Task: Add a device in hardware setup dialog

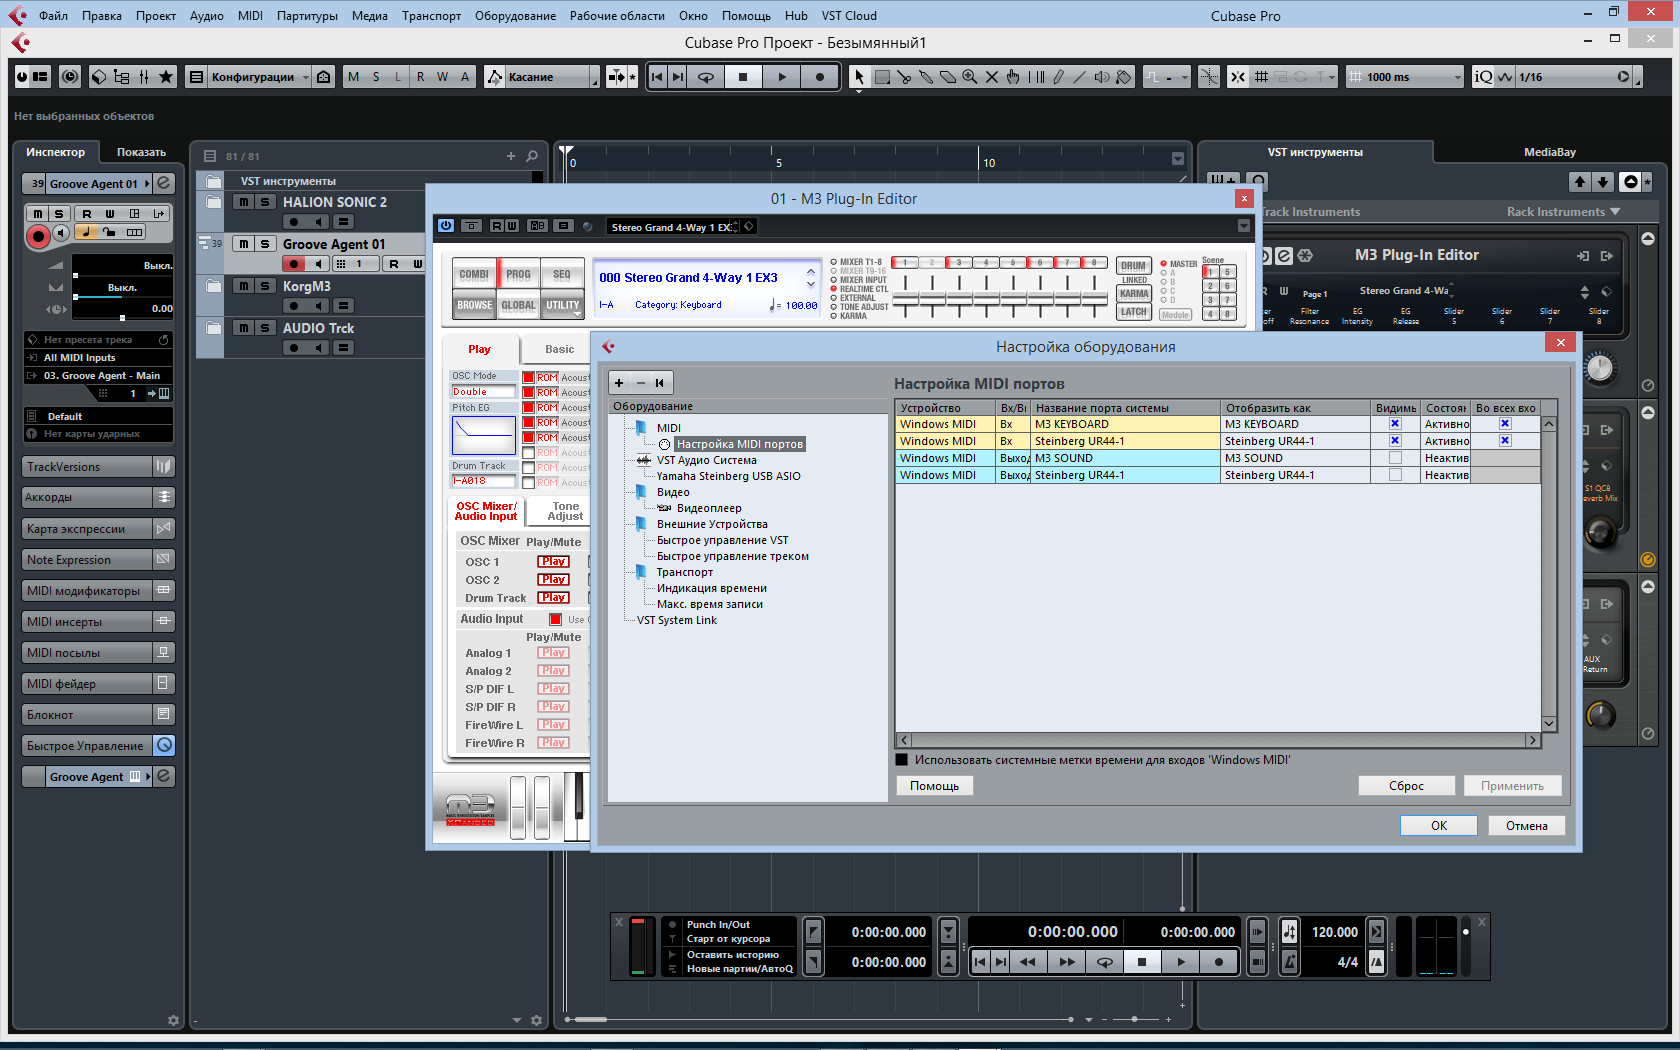Action: (619, 383)
